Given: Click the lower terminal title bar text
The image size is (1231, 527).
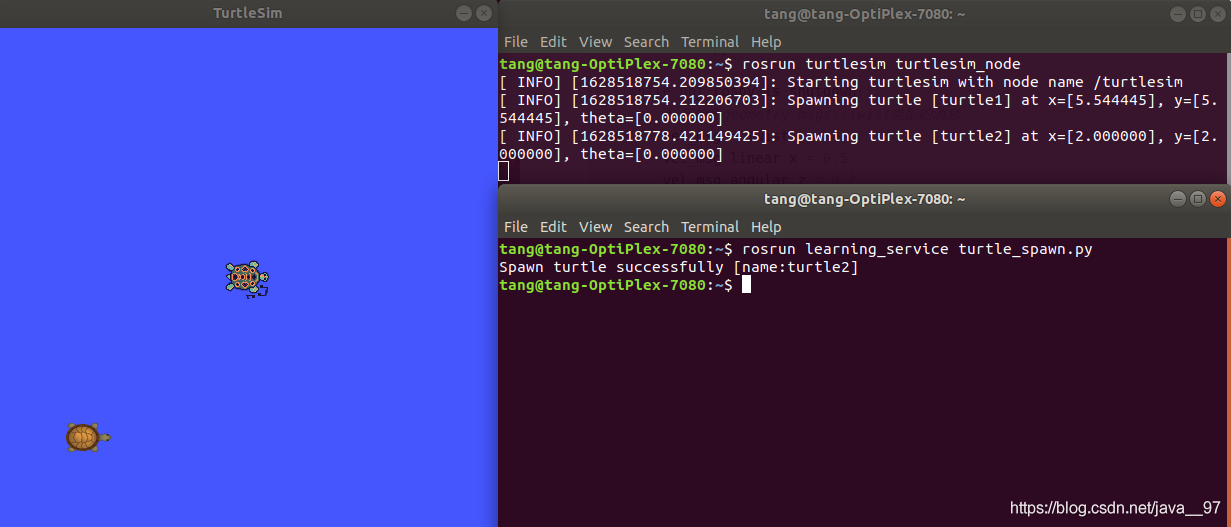Looking at the screenshot, I should pos(865,199).
